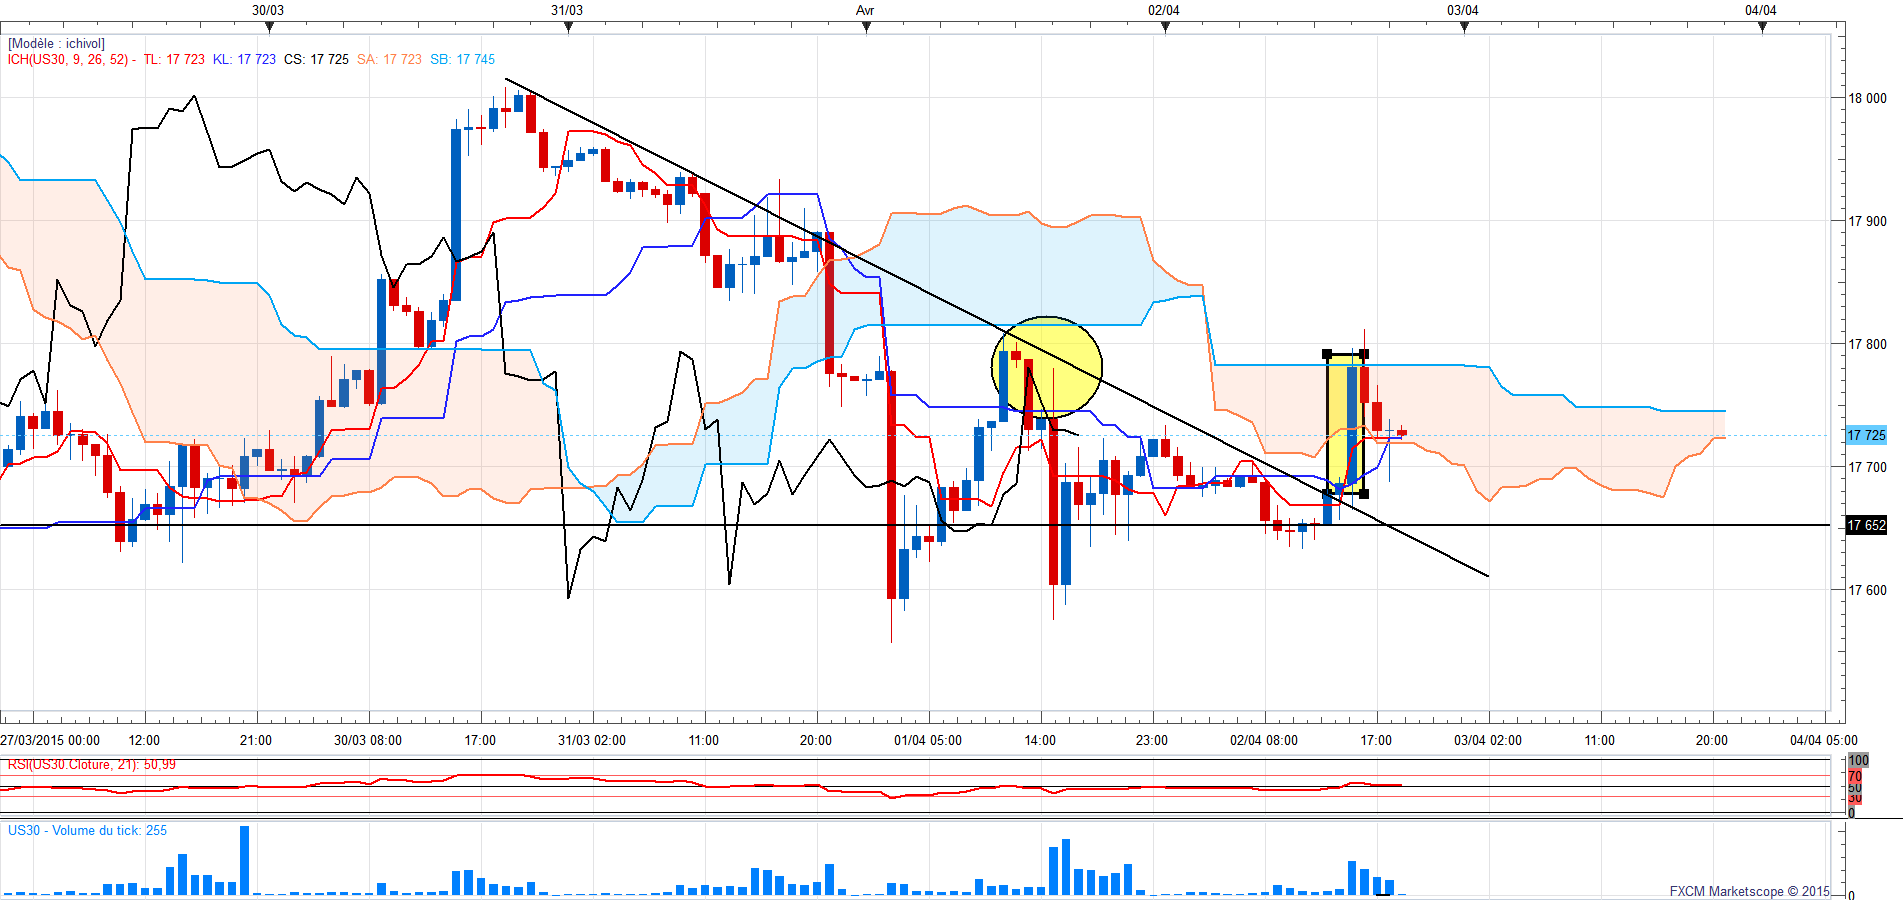Screen dimensions: 1903x900
Task: Click bottom-right handle of yellow rectangle
Action: click(1364, 493)
